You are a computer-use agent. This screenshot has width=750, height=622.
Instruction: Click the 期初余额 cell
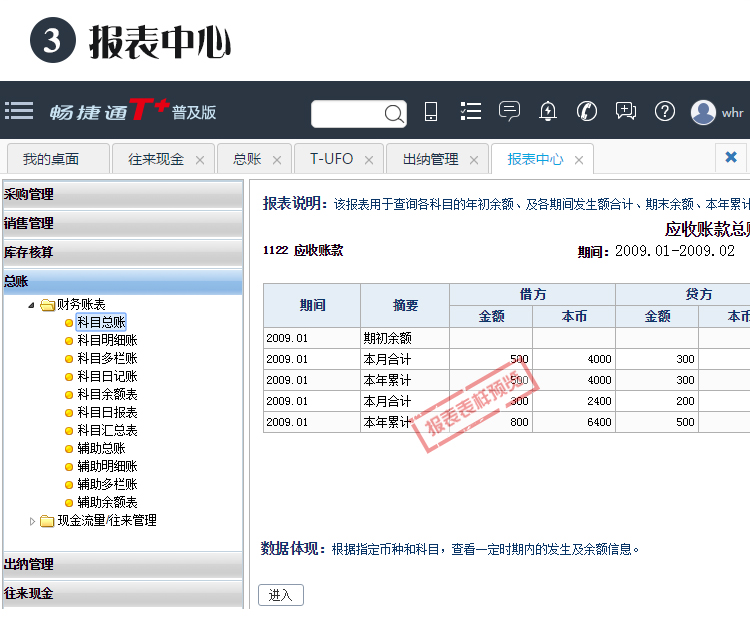tap(405, 338)
